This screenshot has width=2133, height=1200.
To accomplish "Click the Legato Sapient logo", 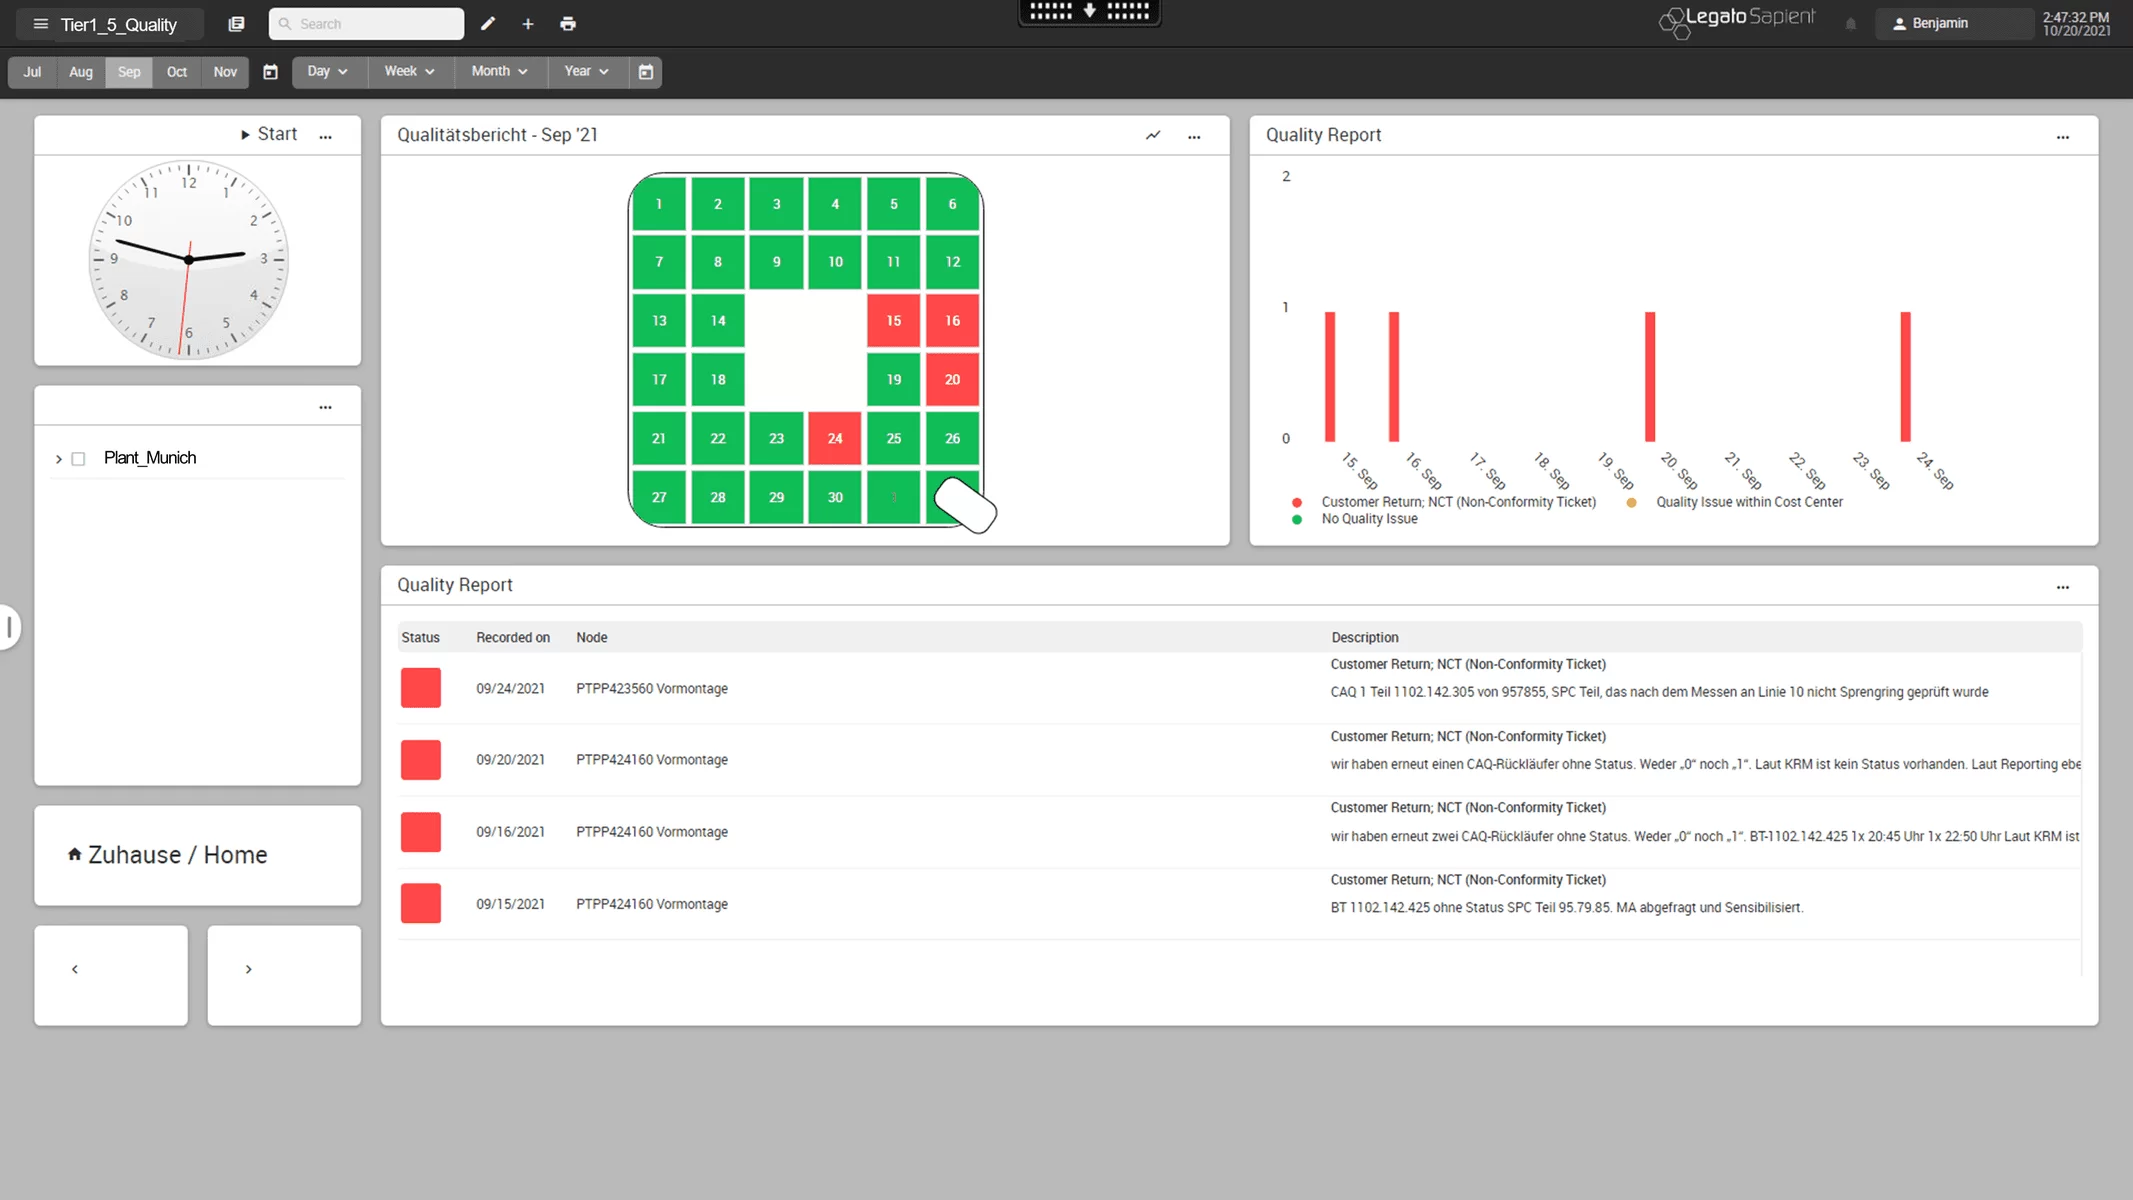I will (1737, 22).
